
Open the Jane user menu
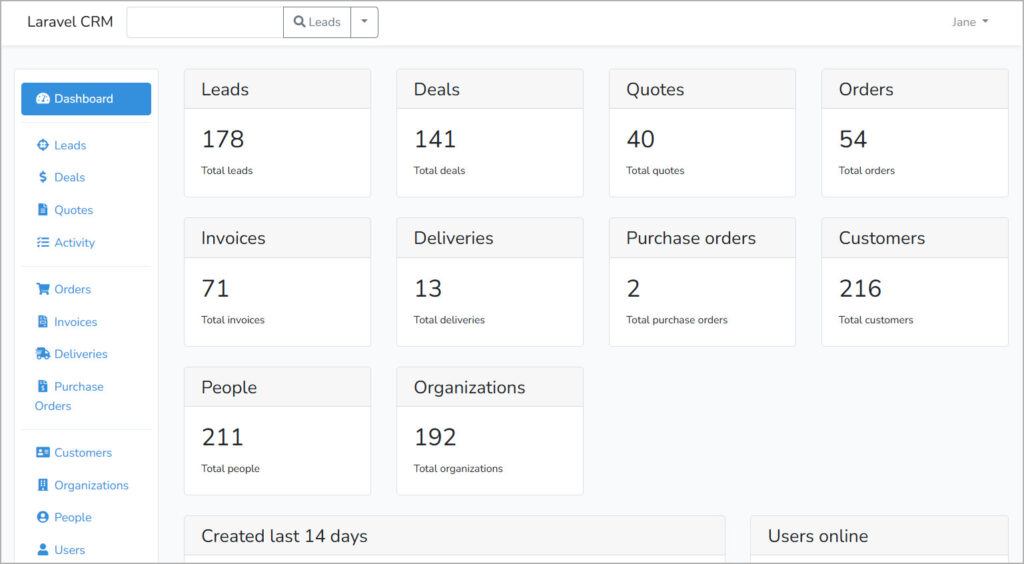[x=969, y=22]
